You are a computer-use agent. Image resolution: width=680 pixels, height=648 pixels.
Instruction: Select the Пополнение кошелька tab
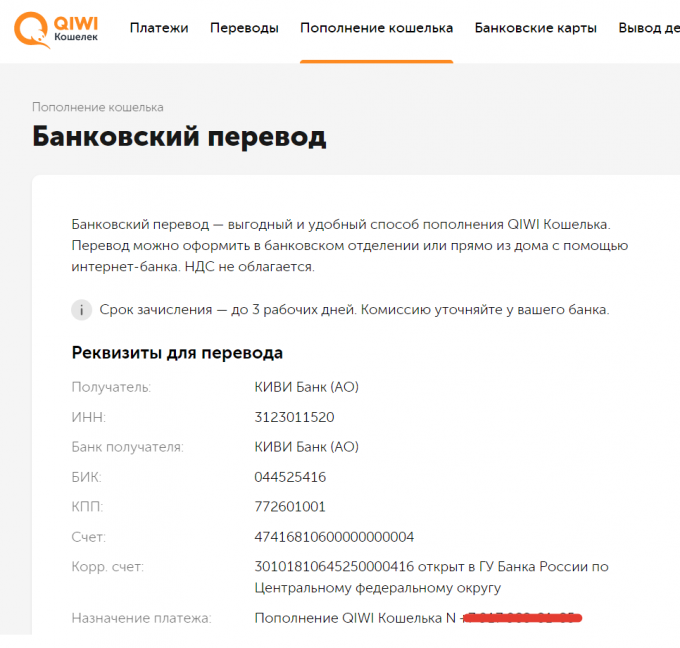pyautogui.click(x=376, y=28)
